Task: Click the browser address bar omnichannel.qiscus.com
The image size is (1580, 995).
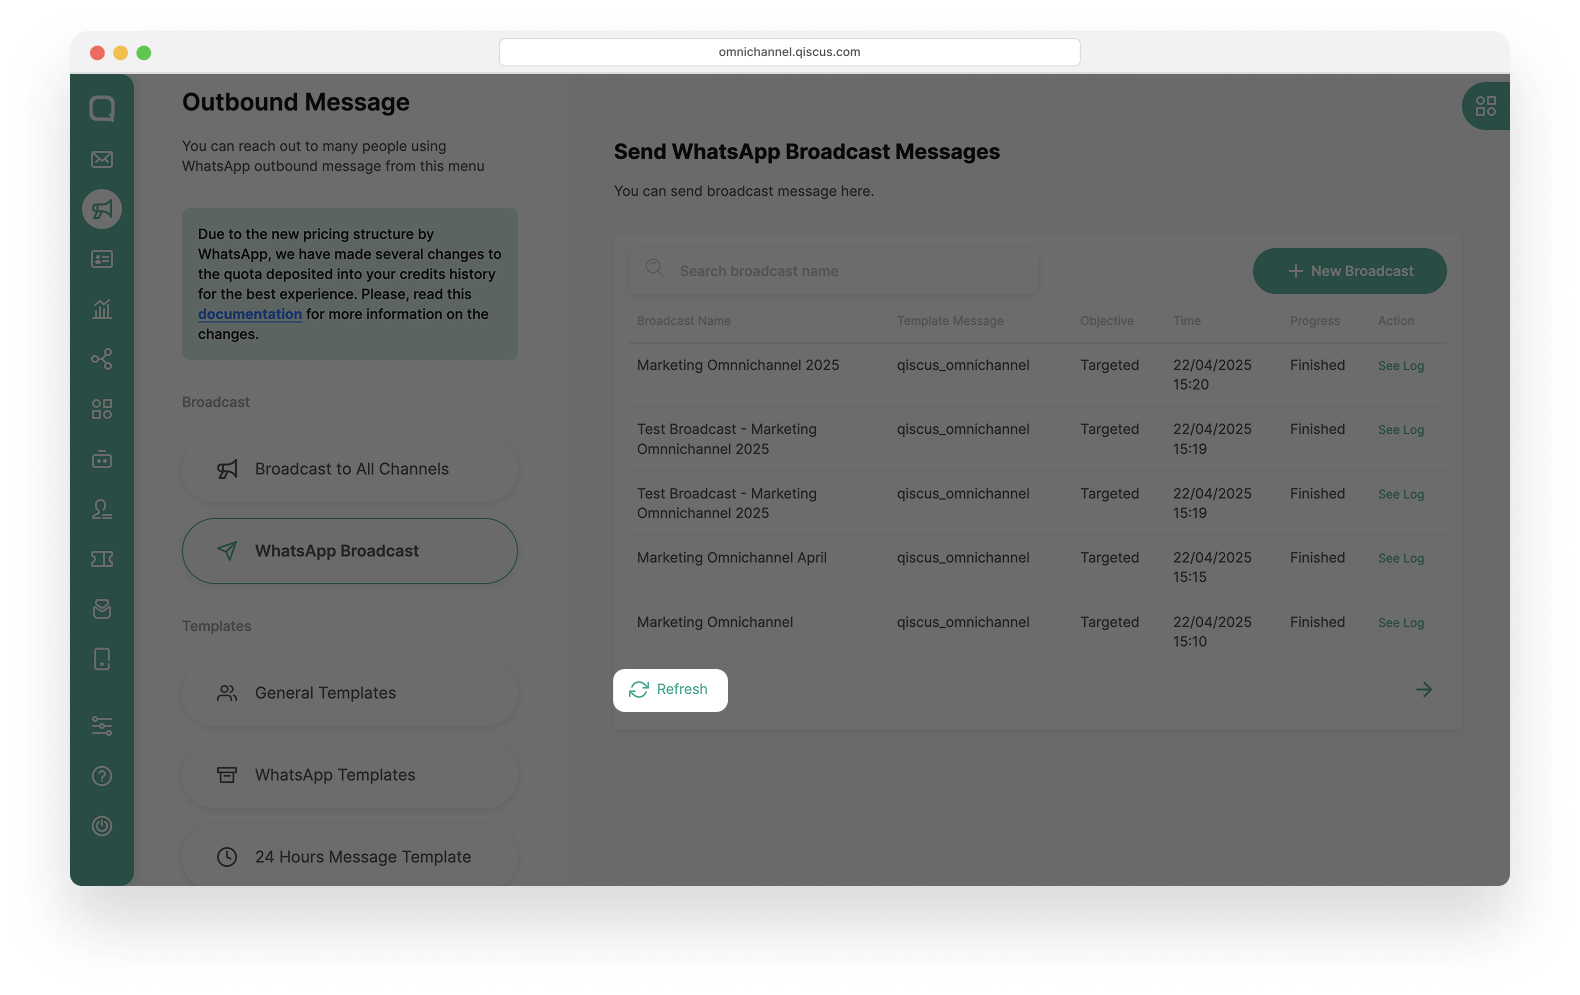Action: pyautogui.click(x=790, y=52)
